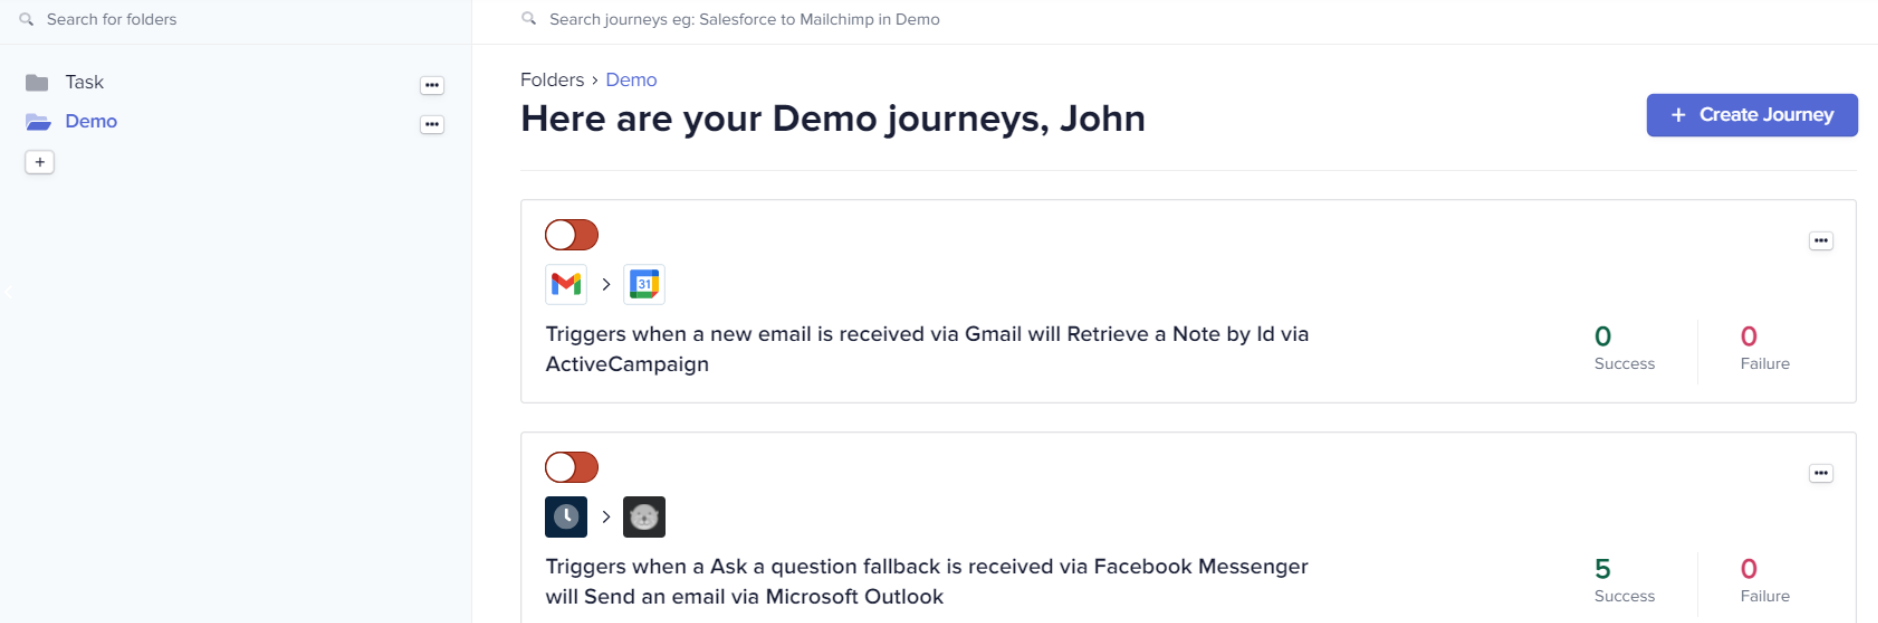
Task: Click the Google Calendar icon in first journey
Action: tap(644, 284)
